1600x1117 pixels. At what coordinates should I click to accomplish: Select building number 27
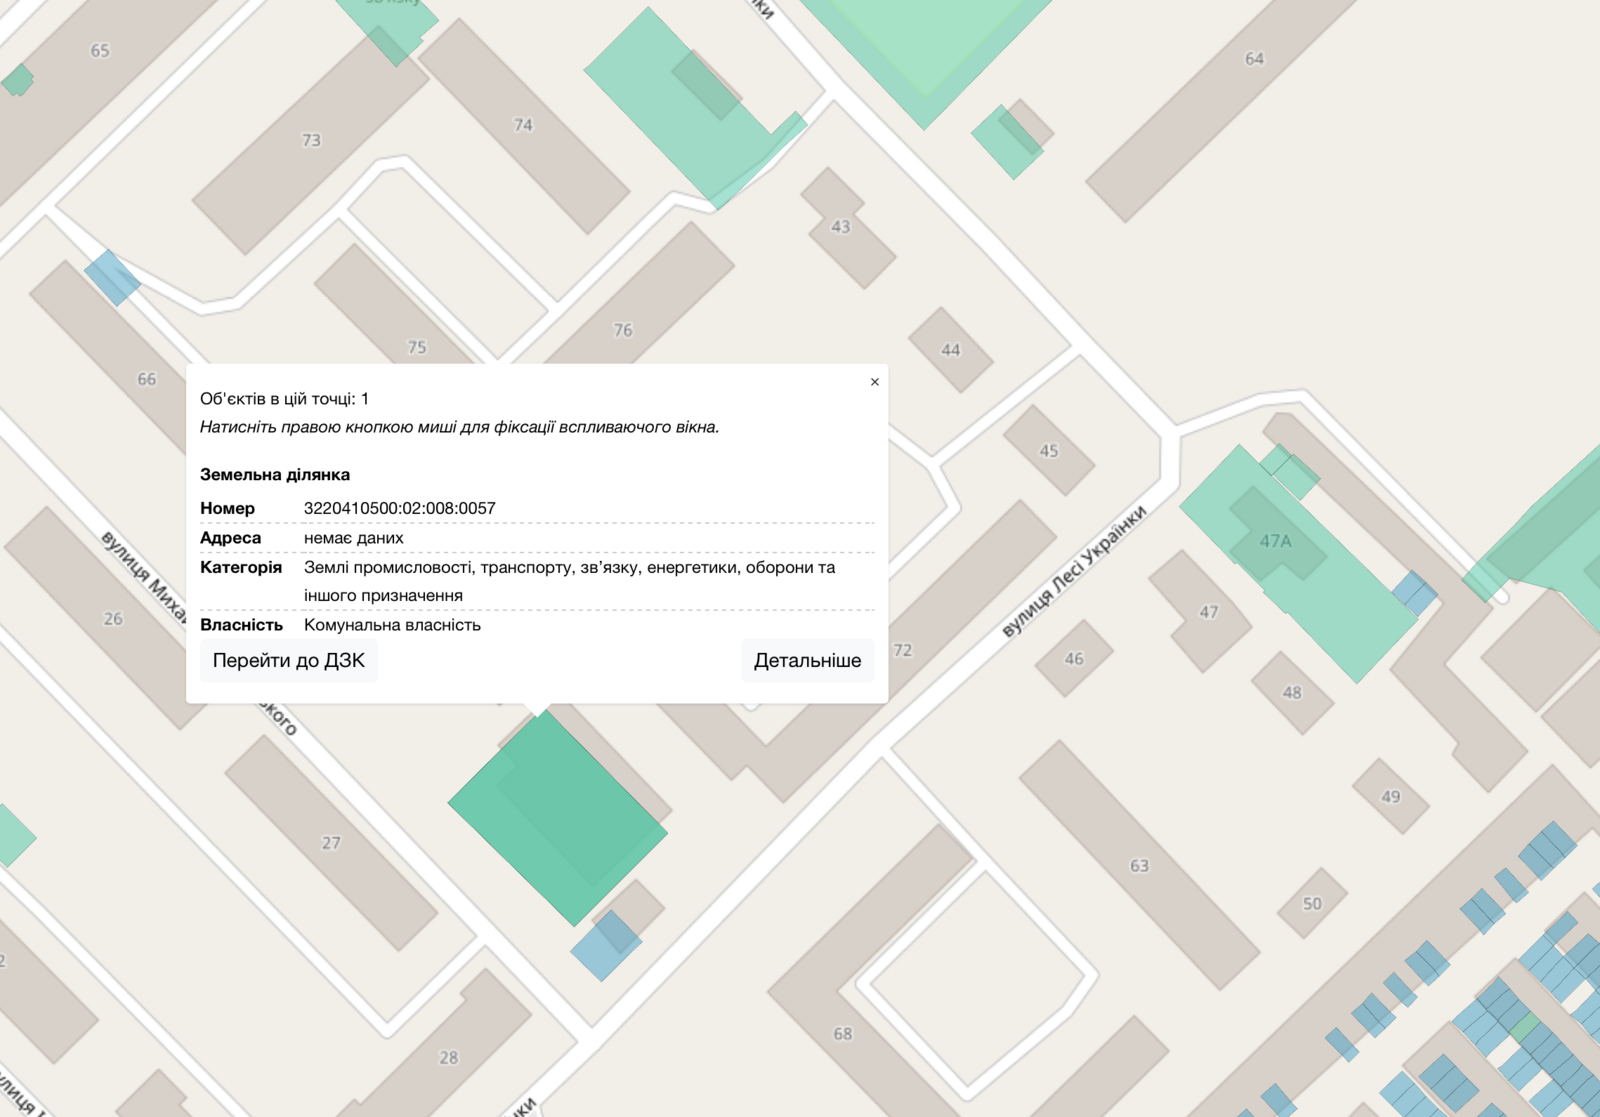pyautogui.click(x=331, y=843)
